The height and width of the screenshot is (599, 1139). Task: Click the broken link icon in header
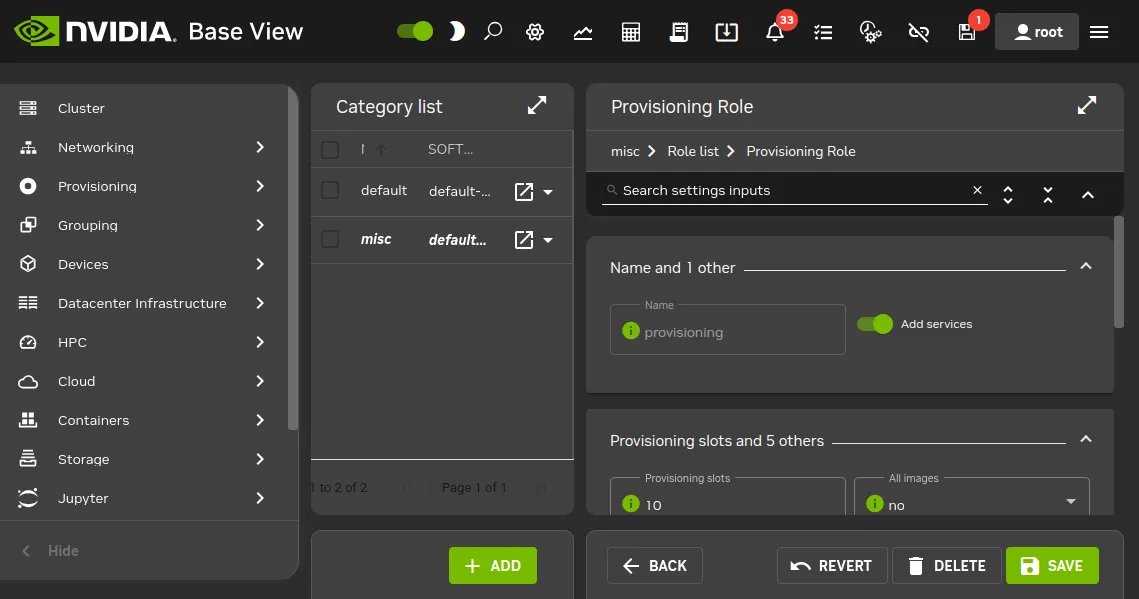[918, 32]
